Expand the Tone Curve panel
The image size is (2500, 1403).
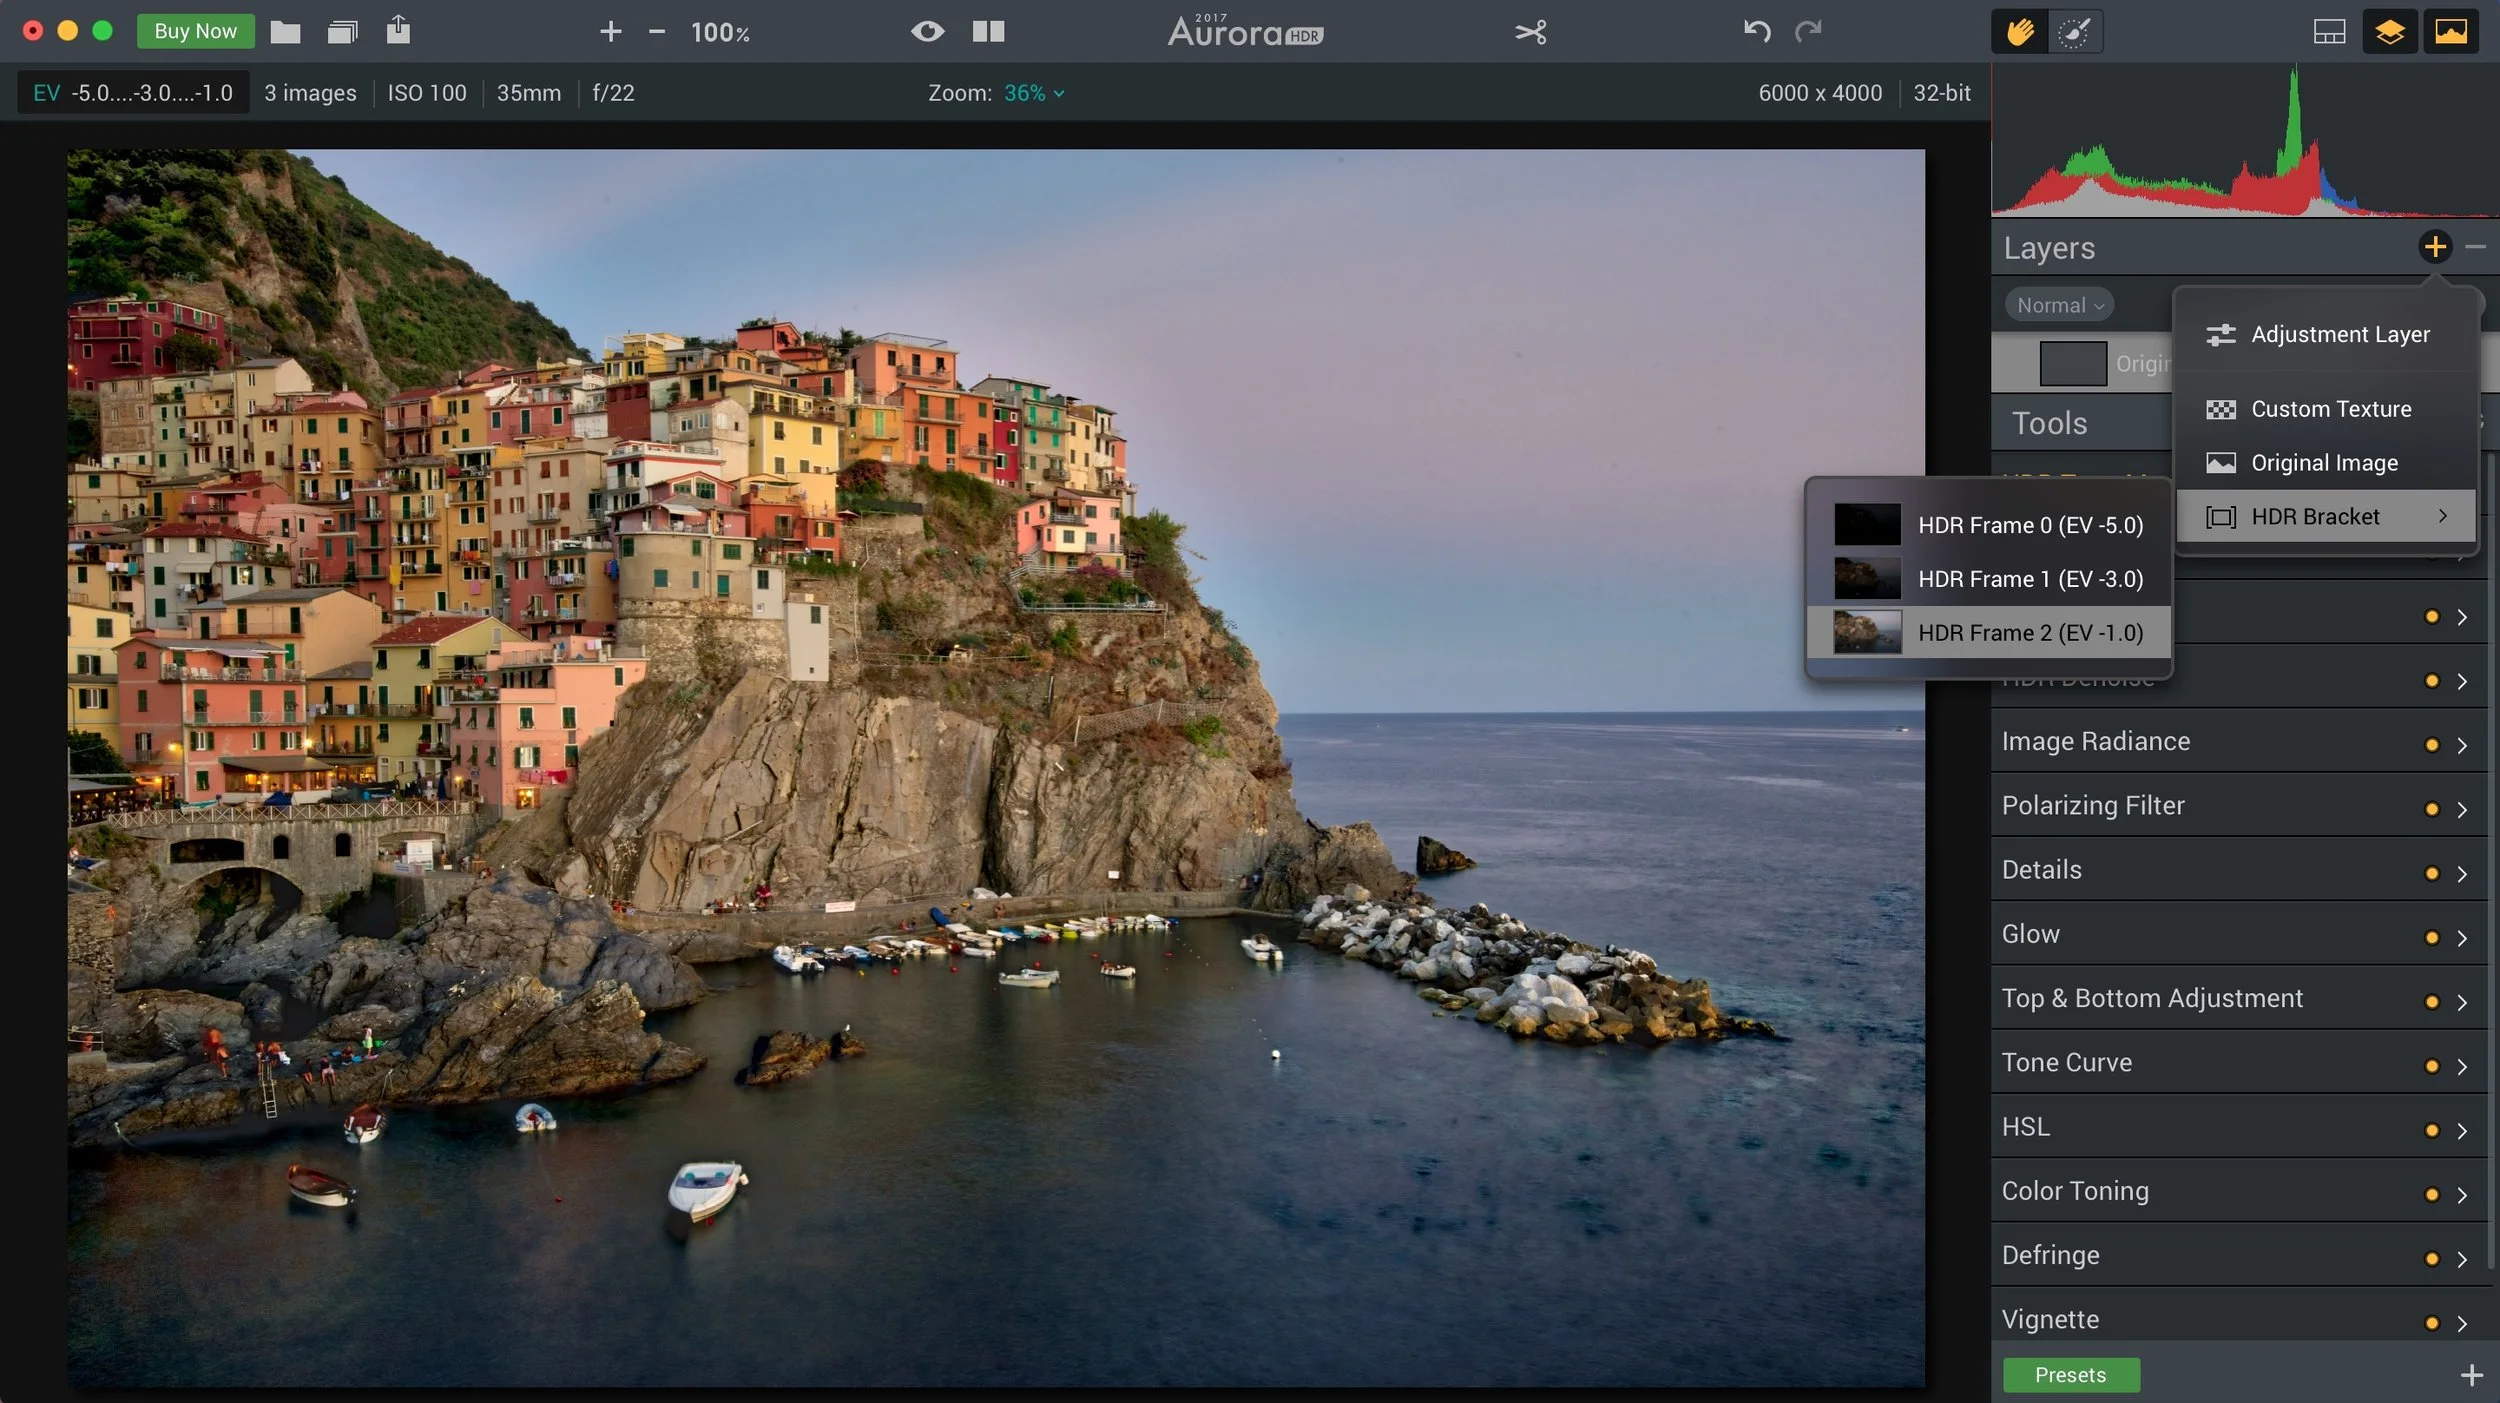2066,1062
